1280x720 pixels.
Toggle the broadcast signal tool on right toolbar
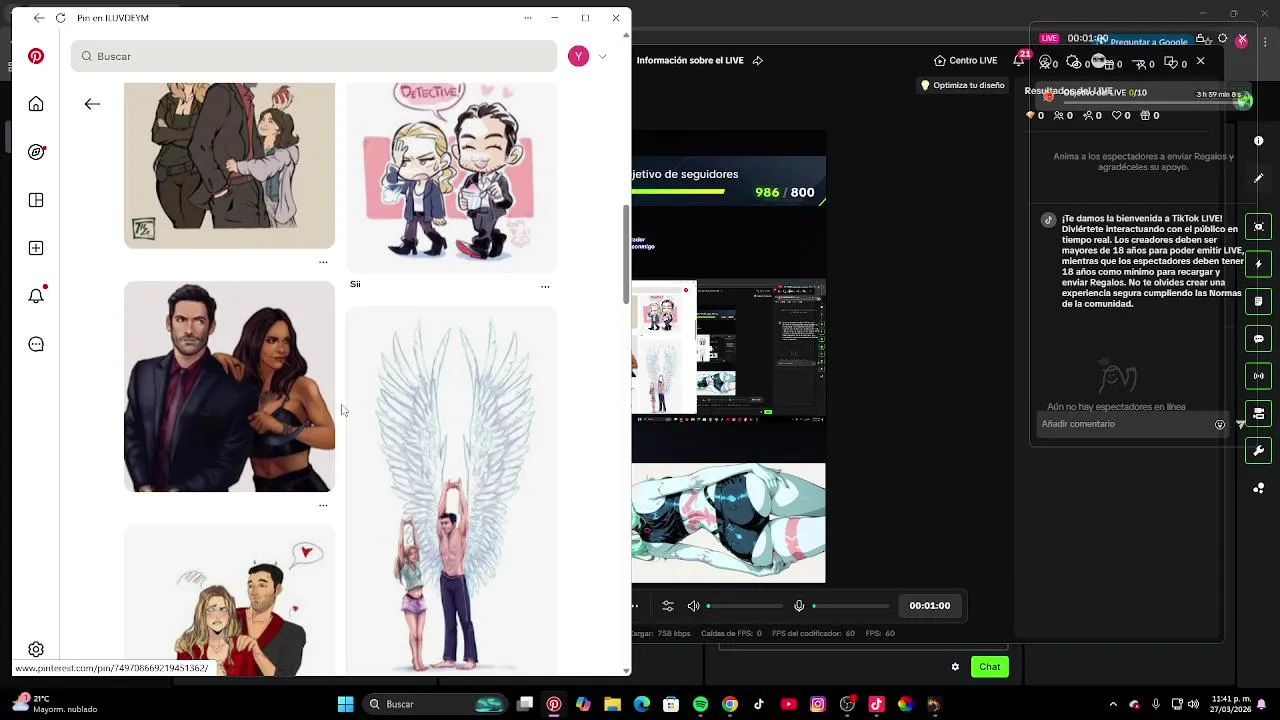[x=1259, y=376]
